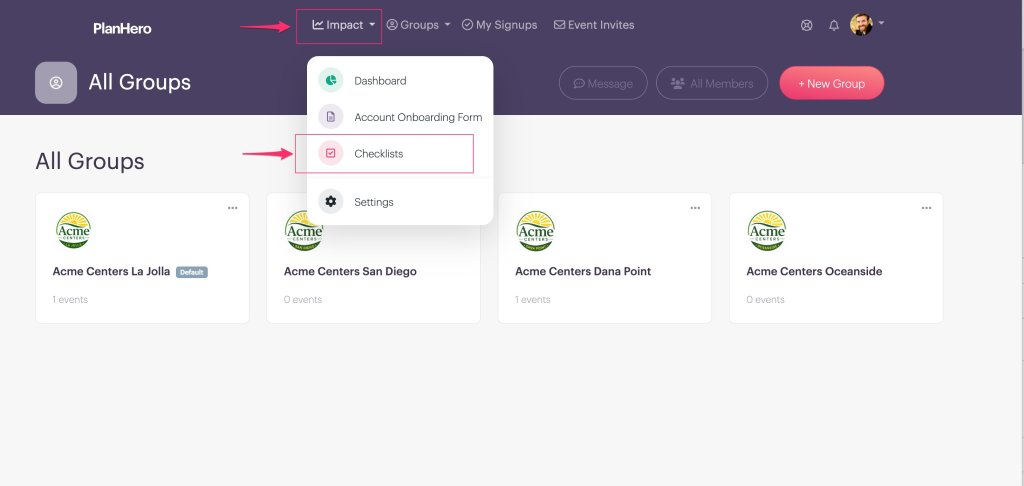Click "0 events" under Oceanside
Screen dimensions: 1024x486
(x=765, y=299)
